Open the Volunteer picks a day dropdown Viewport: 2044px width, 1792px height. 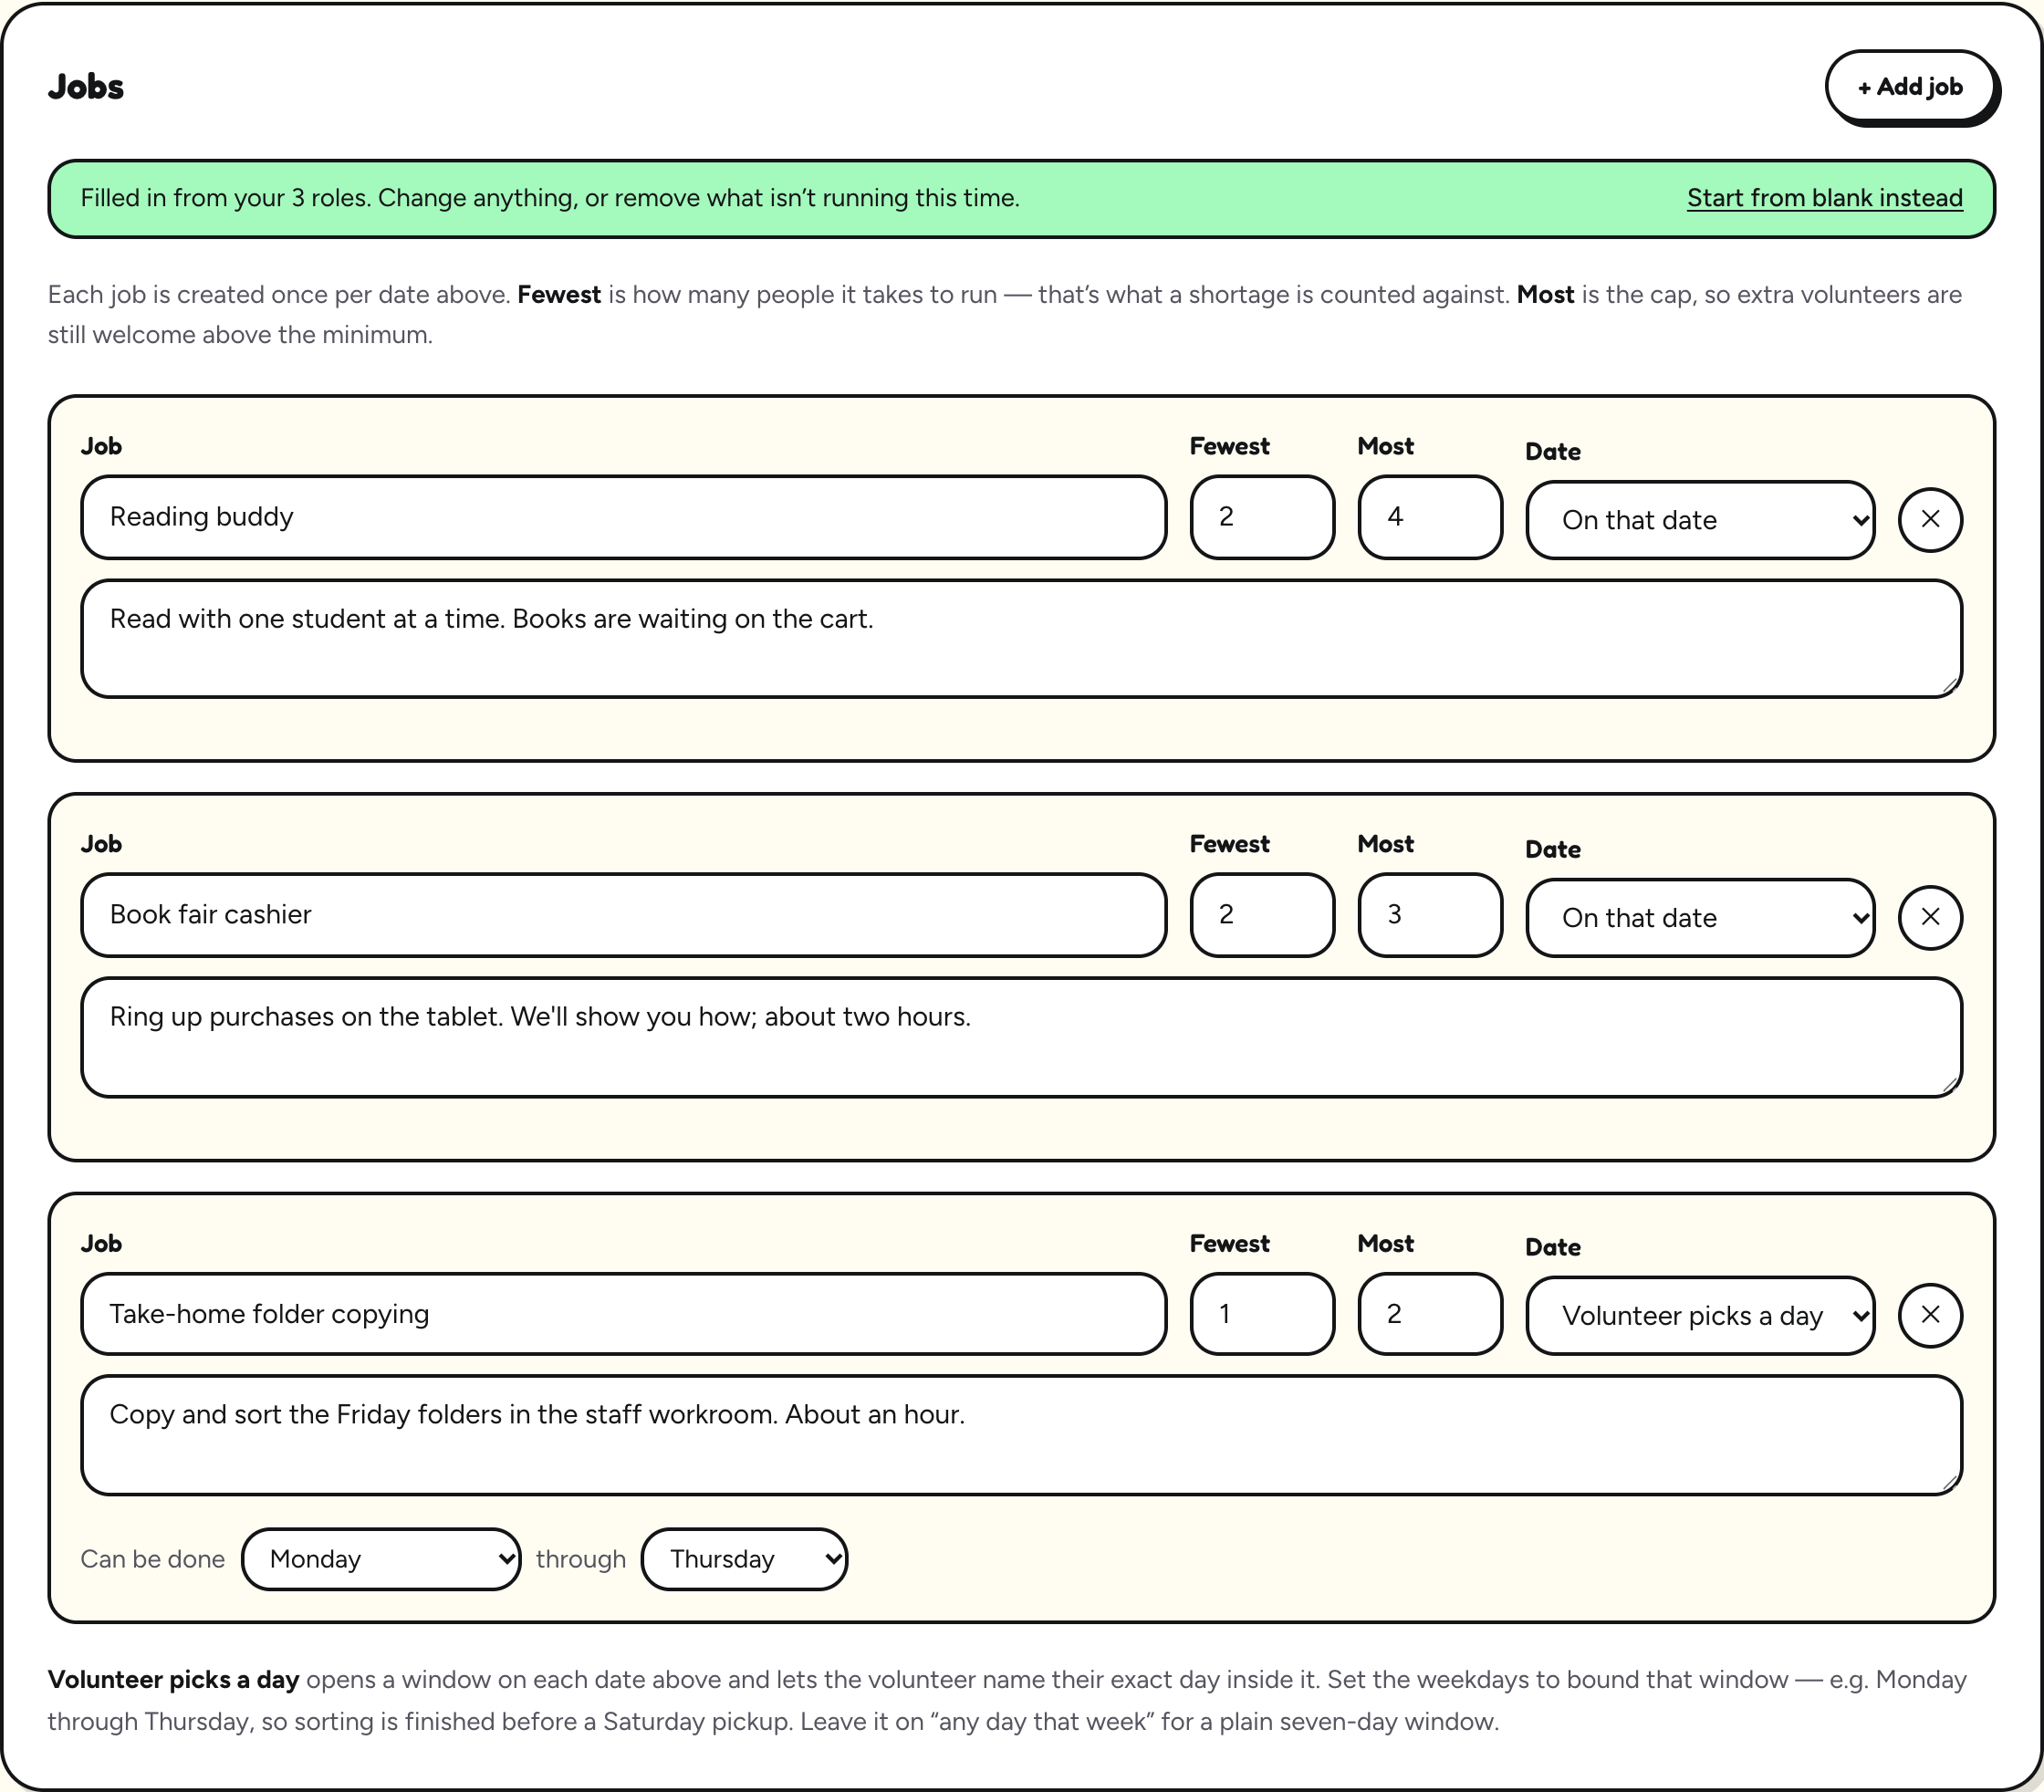(x=1700, y=1316)
